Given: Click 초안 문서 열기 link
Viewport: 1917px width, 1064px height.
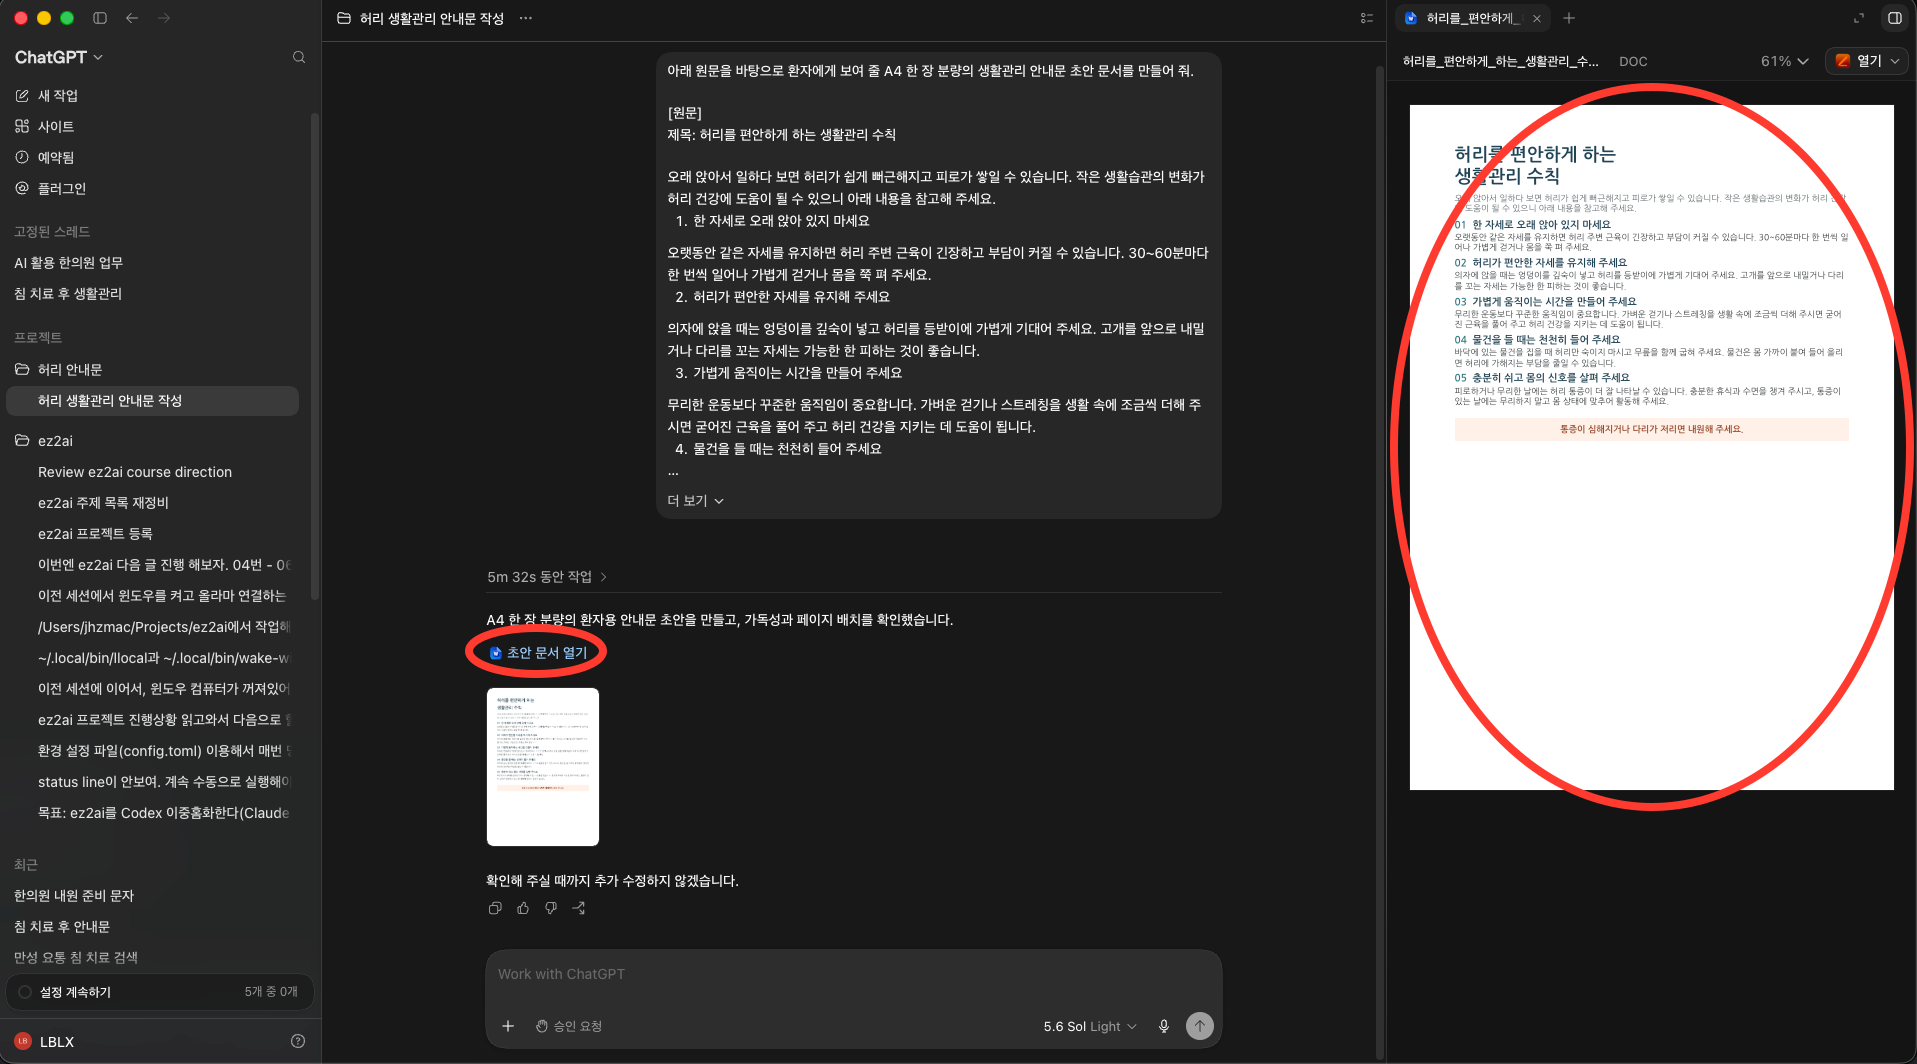Looking at the screenshot, I should click(538, 653).
